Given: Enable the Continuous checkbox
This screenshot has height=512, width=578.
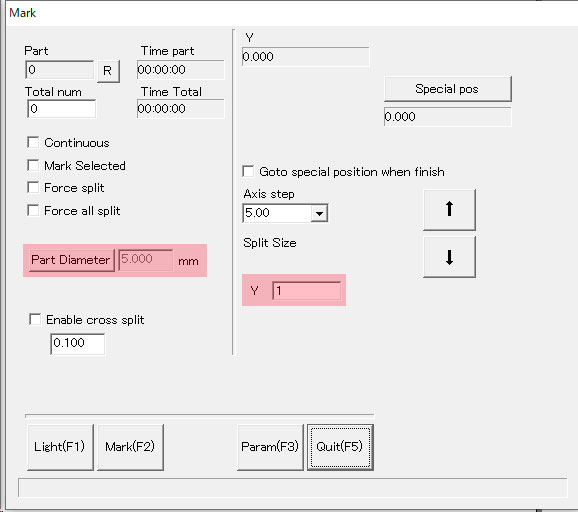Looking at the screenshot, I should pyautogui.click(x=33, y=142).
